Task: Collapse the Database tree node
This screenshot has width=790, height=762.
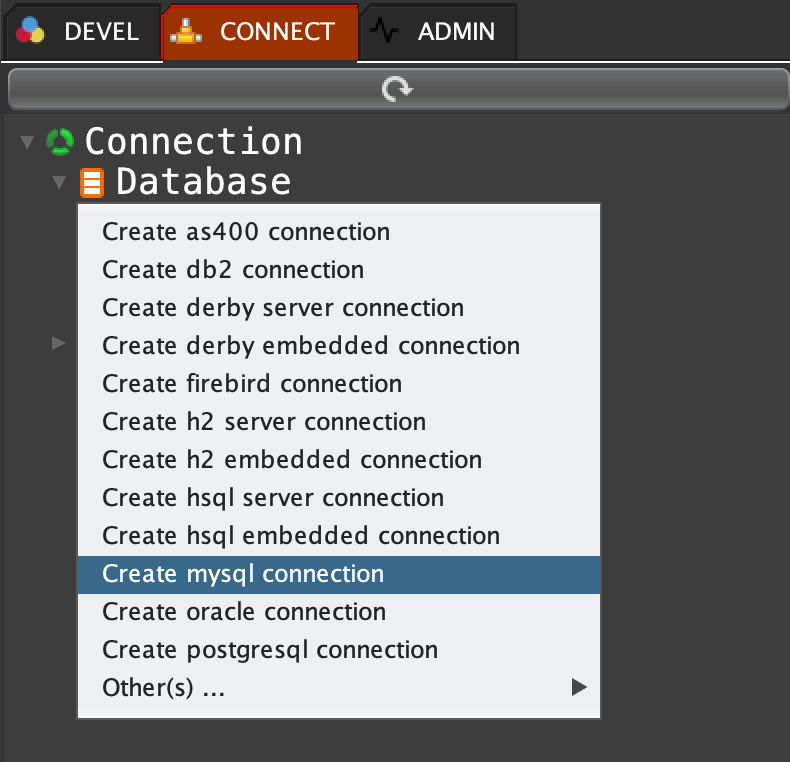Action: pos(59,183)
